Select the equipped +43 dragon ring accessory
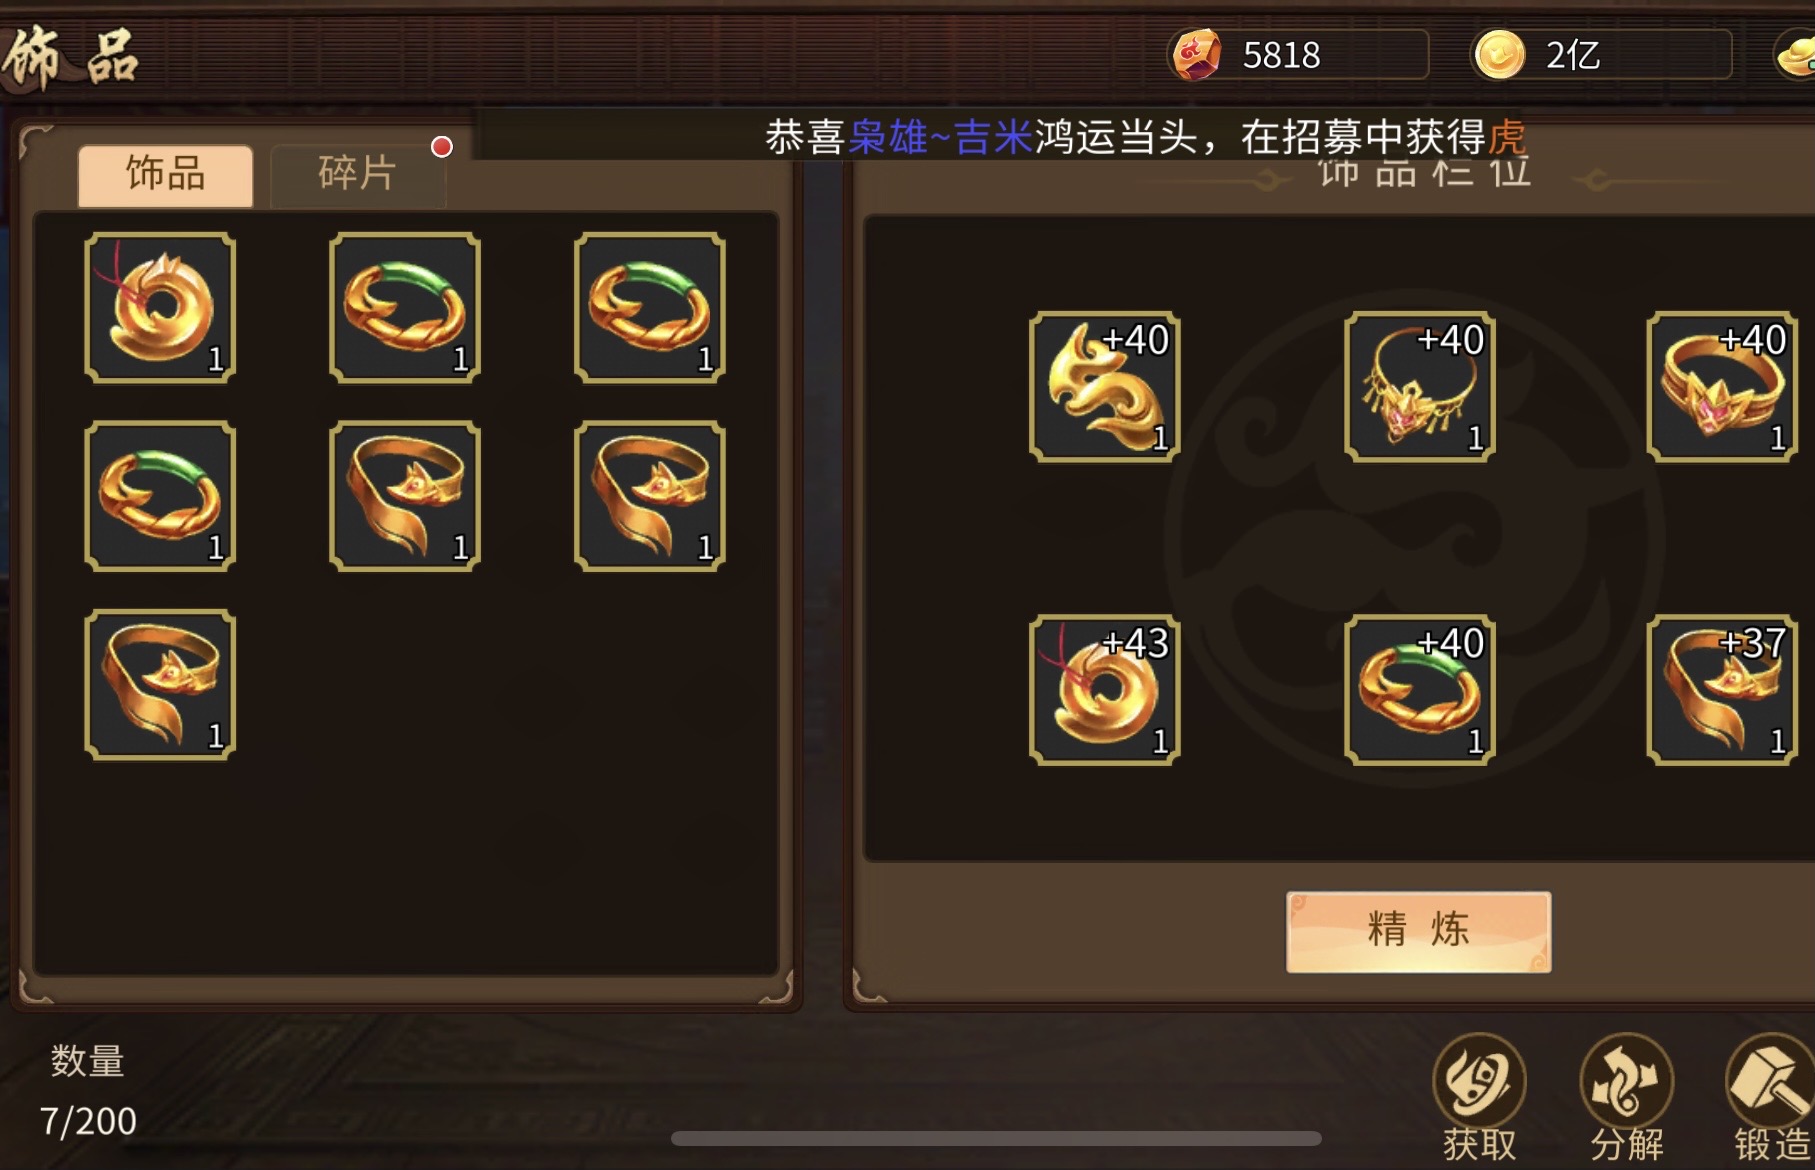 click(x=1105, y=690)
